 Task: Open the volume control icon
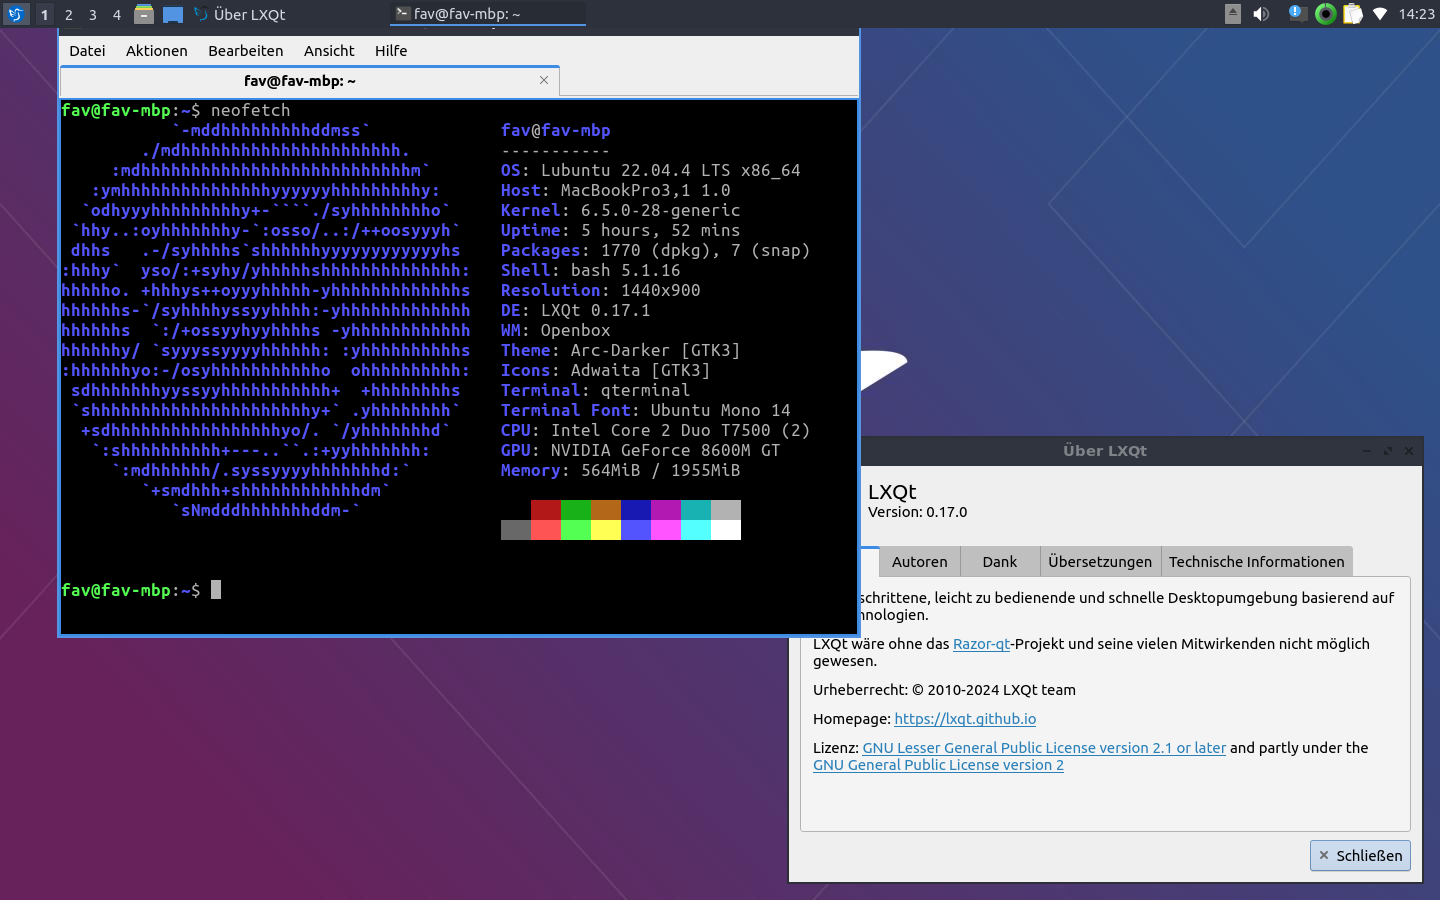pyautogui.click(x=1261, y=14)
